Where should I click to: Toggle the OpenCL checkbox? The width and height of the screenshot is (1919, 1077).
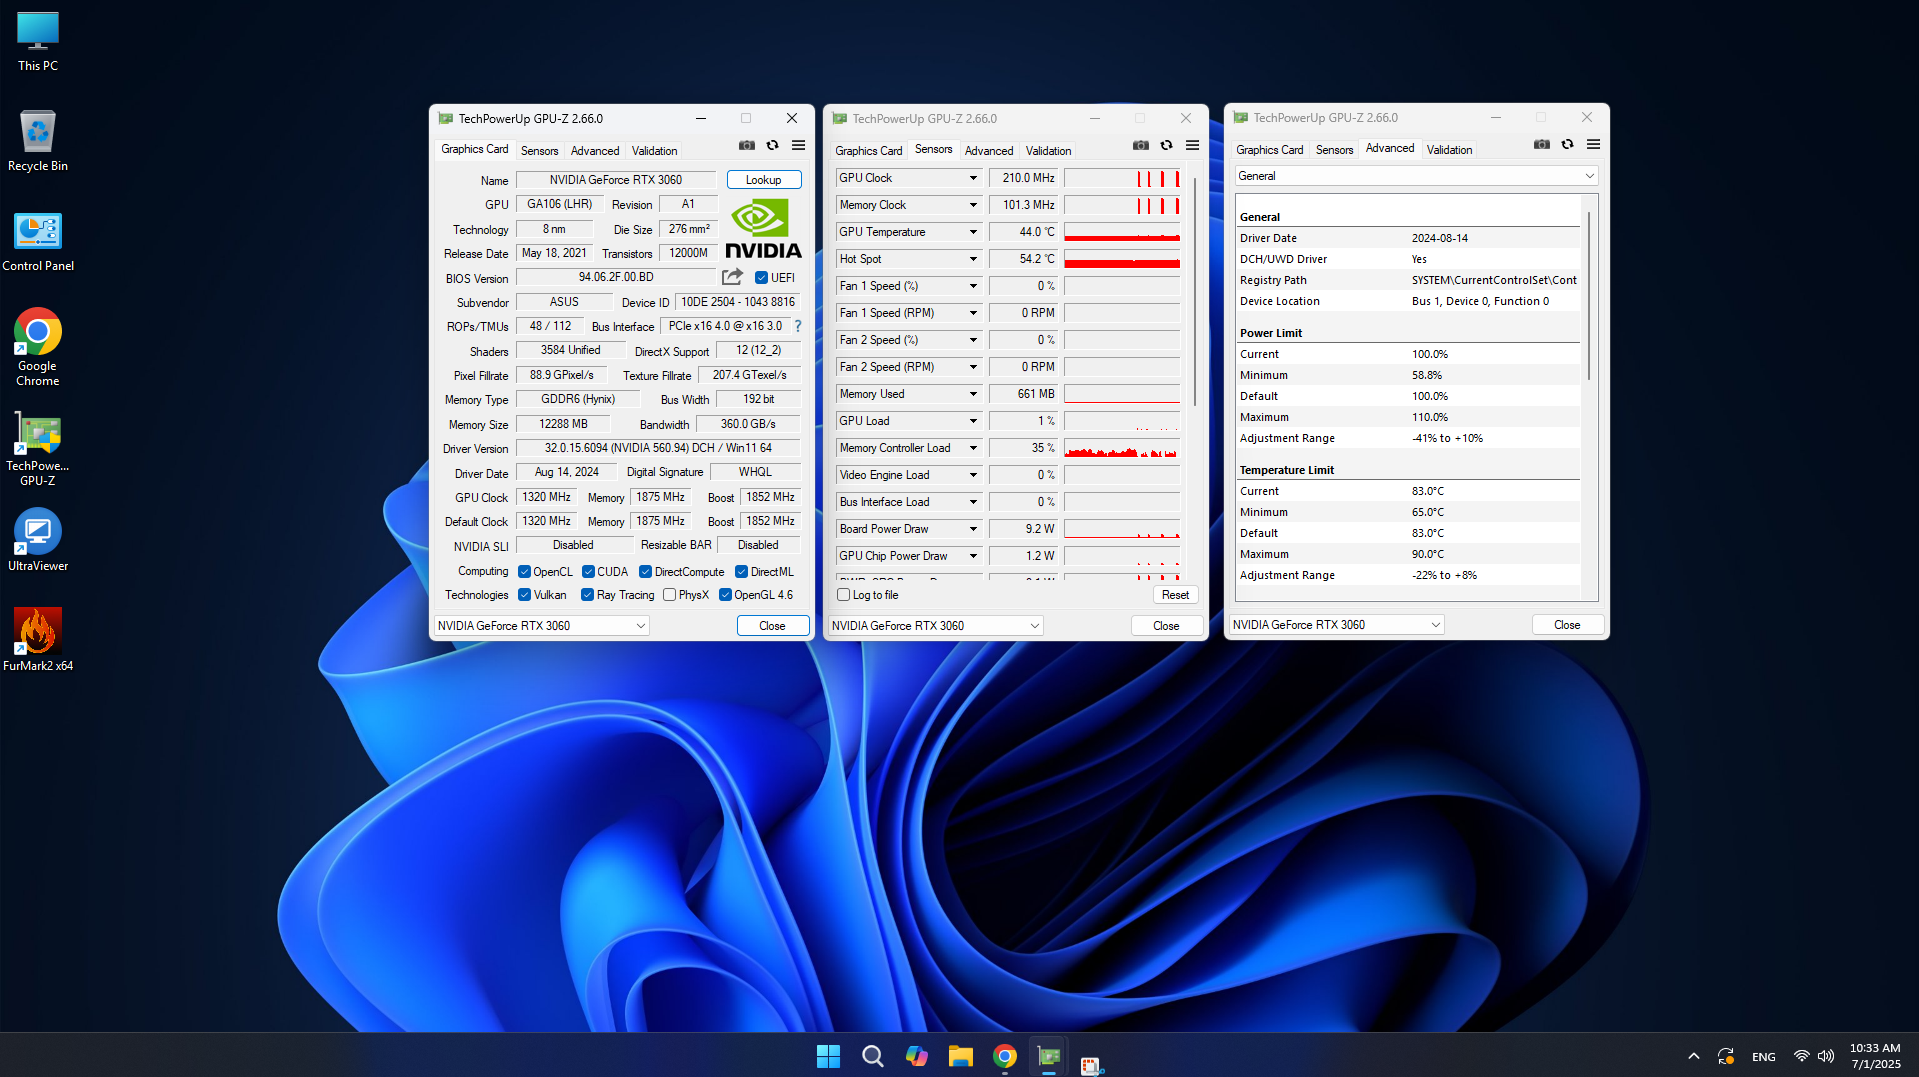[524, 572]
